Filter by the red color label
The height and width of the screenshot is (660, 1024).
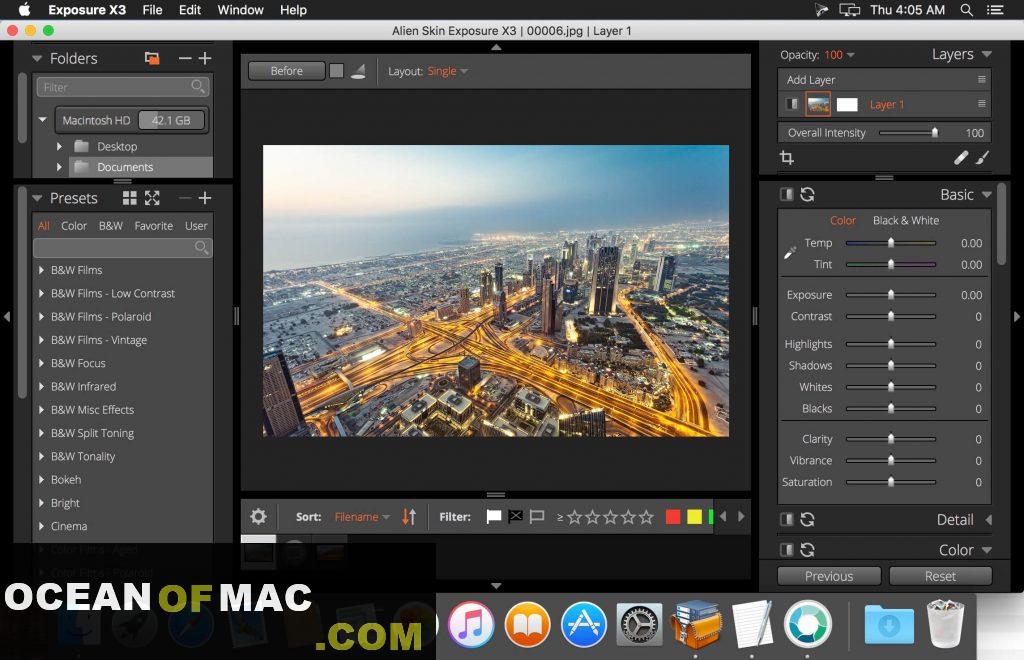coord(673,517)
